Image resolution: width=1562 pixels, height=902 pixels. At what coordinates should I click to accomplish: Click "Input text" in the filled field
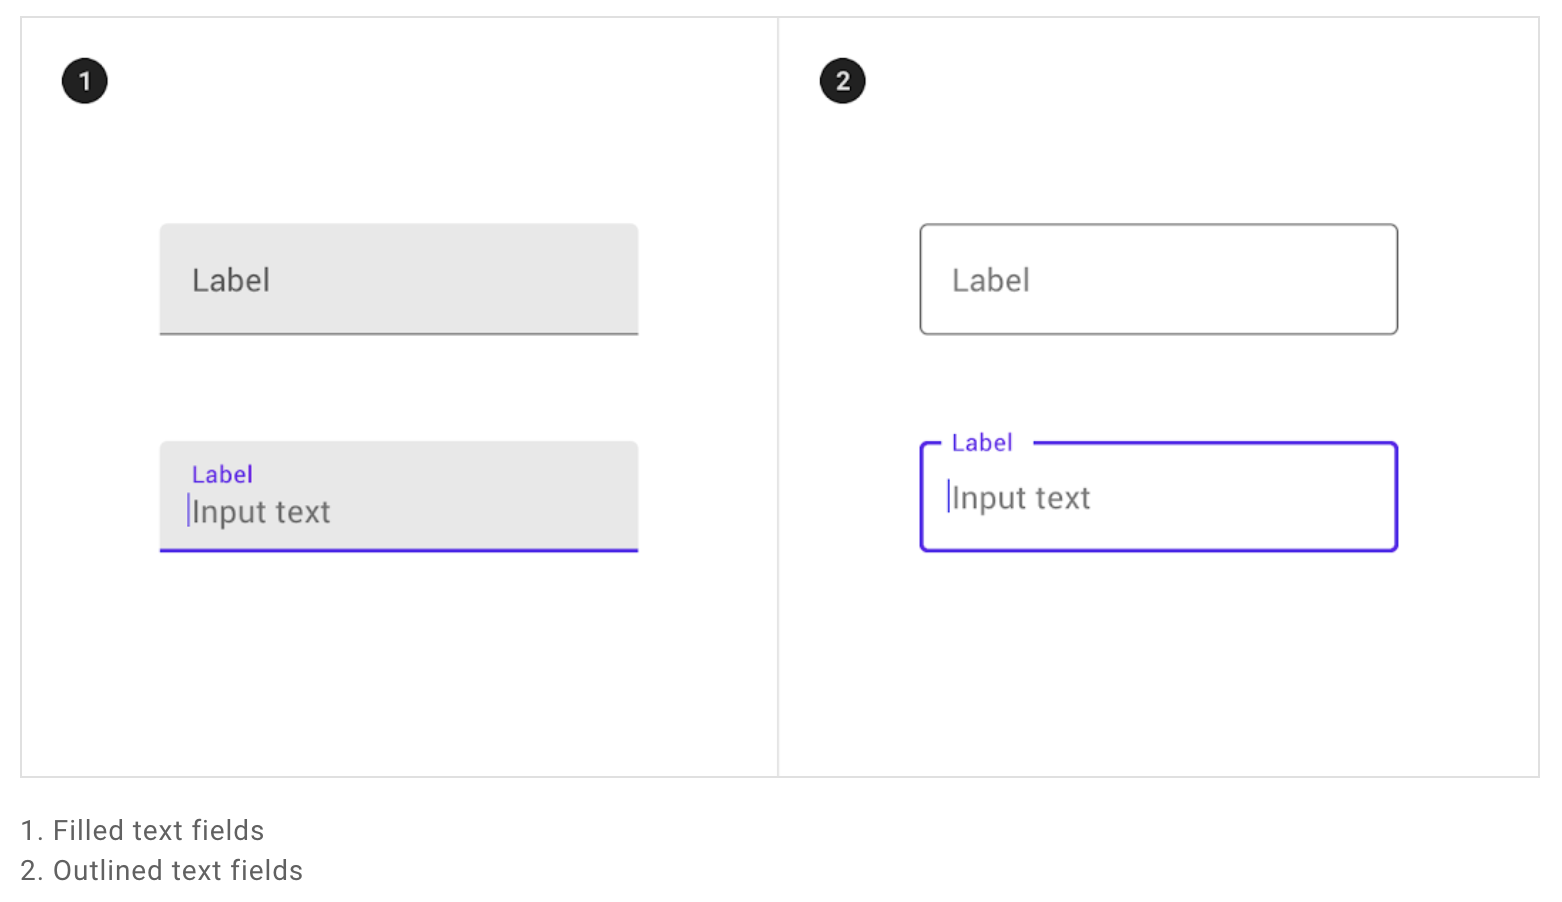click(x=262, y=512)
